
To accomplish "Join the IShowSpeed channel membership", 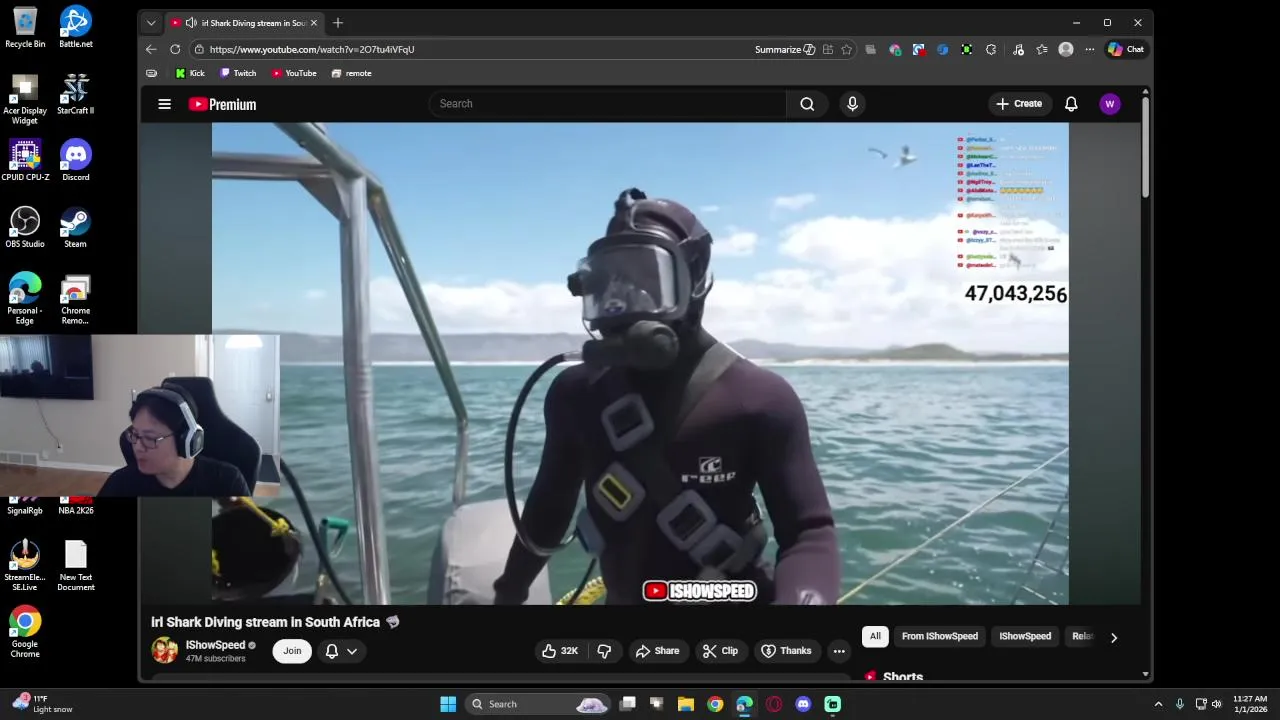I will (292, 651).
